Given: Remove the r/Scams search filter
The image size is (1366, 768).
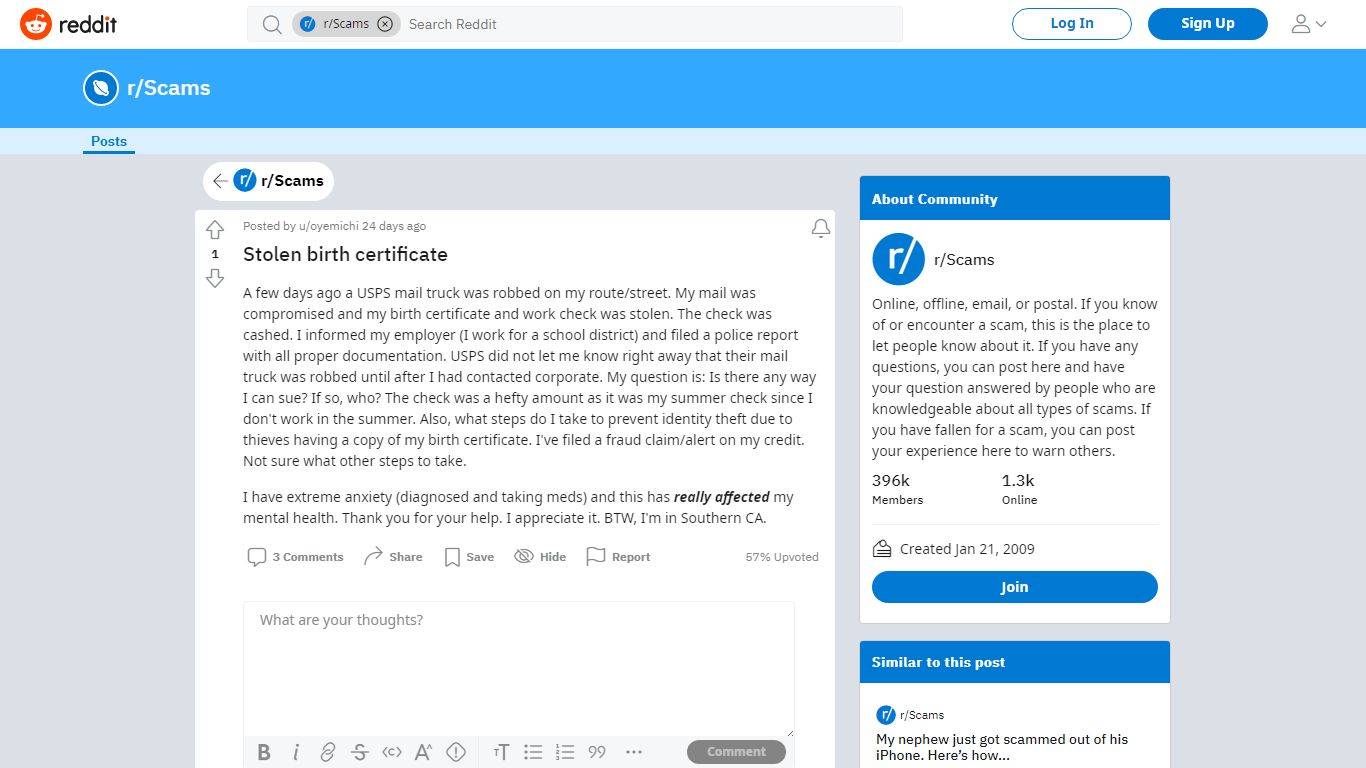Looking at the screenshot, I should pos(385,24).
